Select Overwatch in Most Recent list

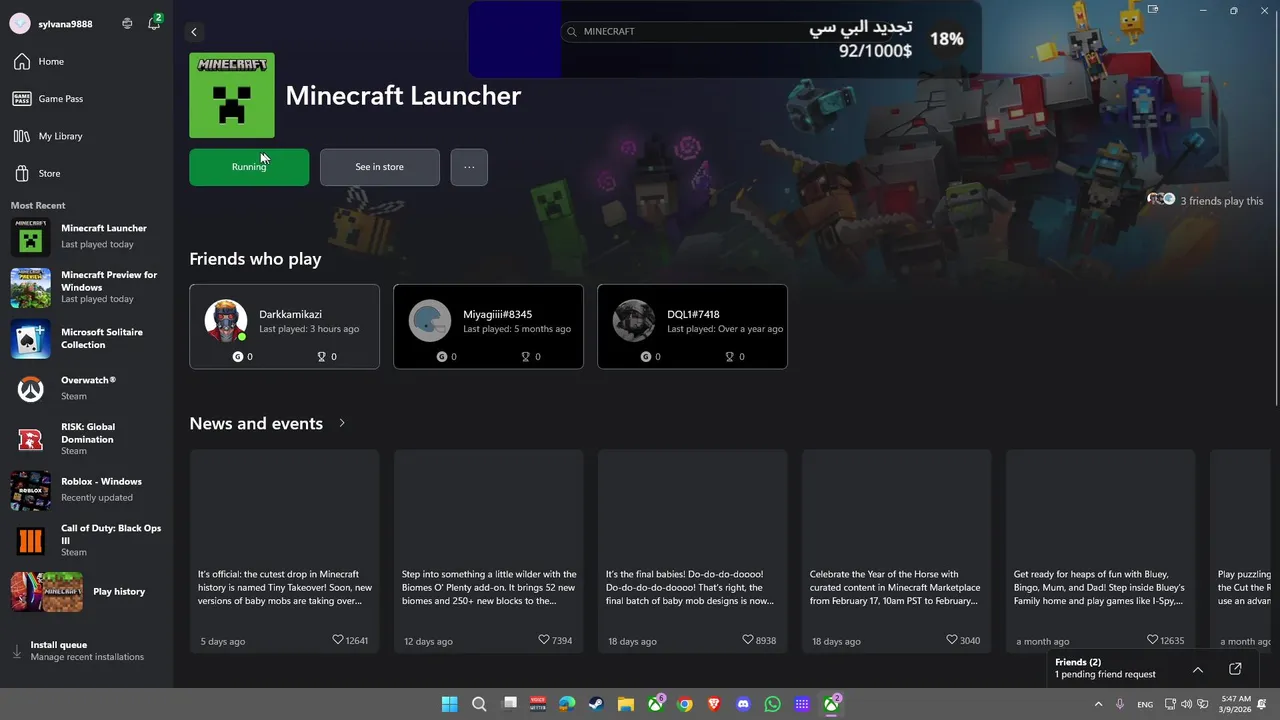point(86,389)
